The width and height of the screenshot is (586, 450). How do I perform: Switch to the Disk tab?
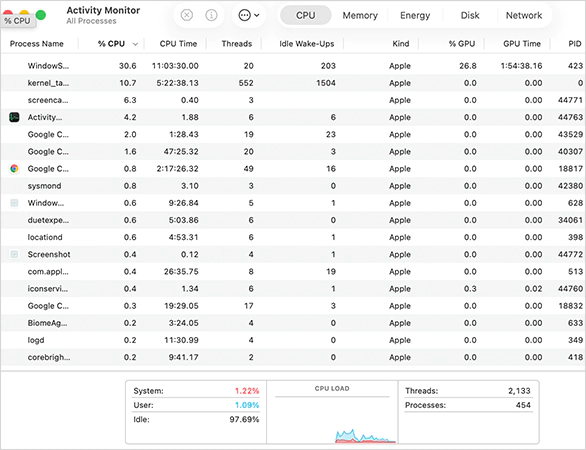[x=470, y=15]
